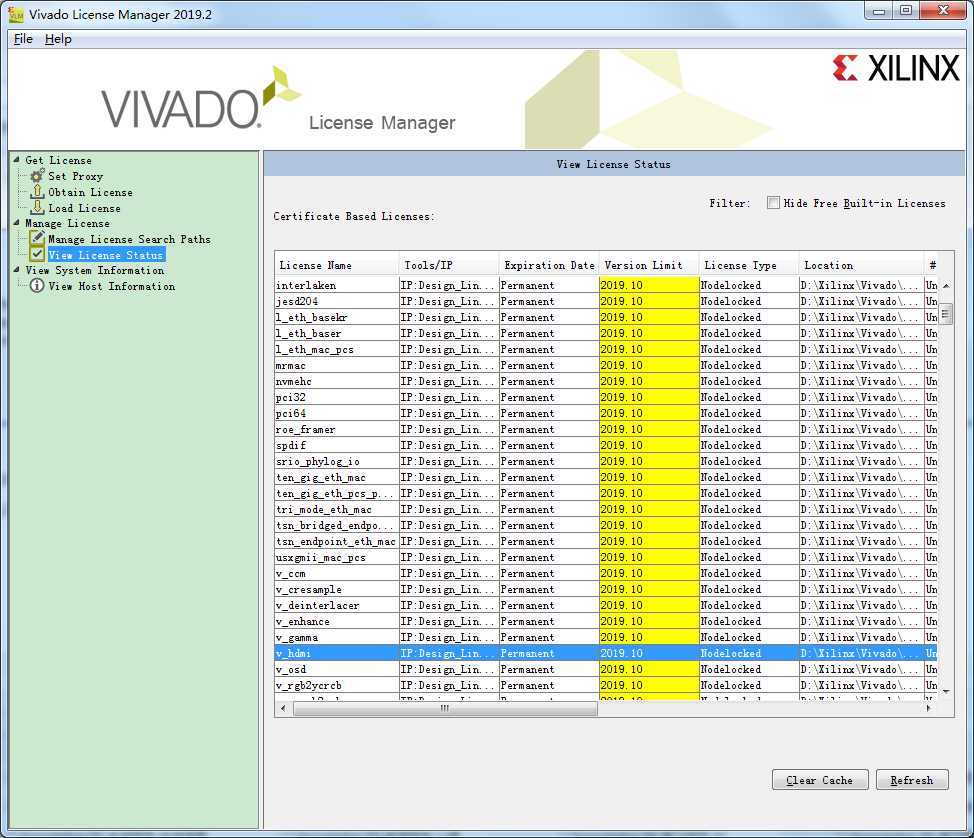Select Set Proxy in the tree
The width and height of the screenshot is (974, 838).
tap(75, 176)
